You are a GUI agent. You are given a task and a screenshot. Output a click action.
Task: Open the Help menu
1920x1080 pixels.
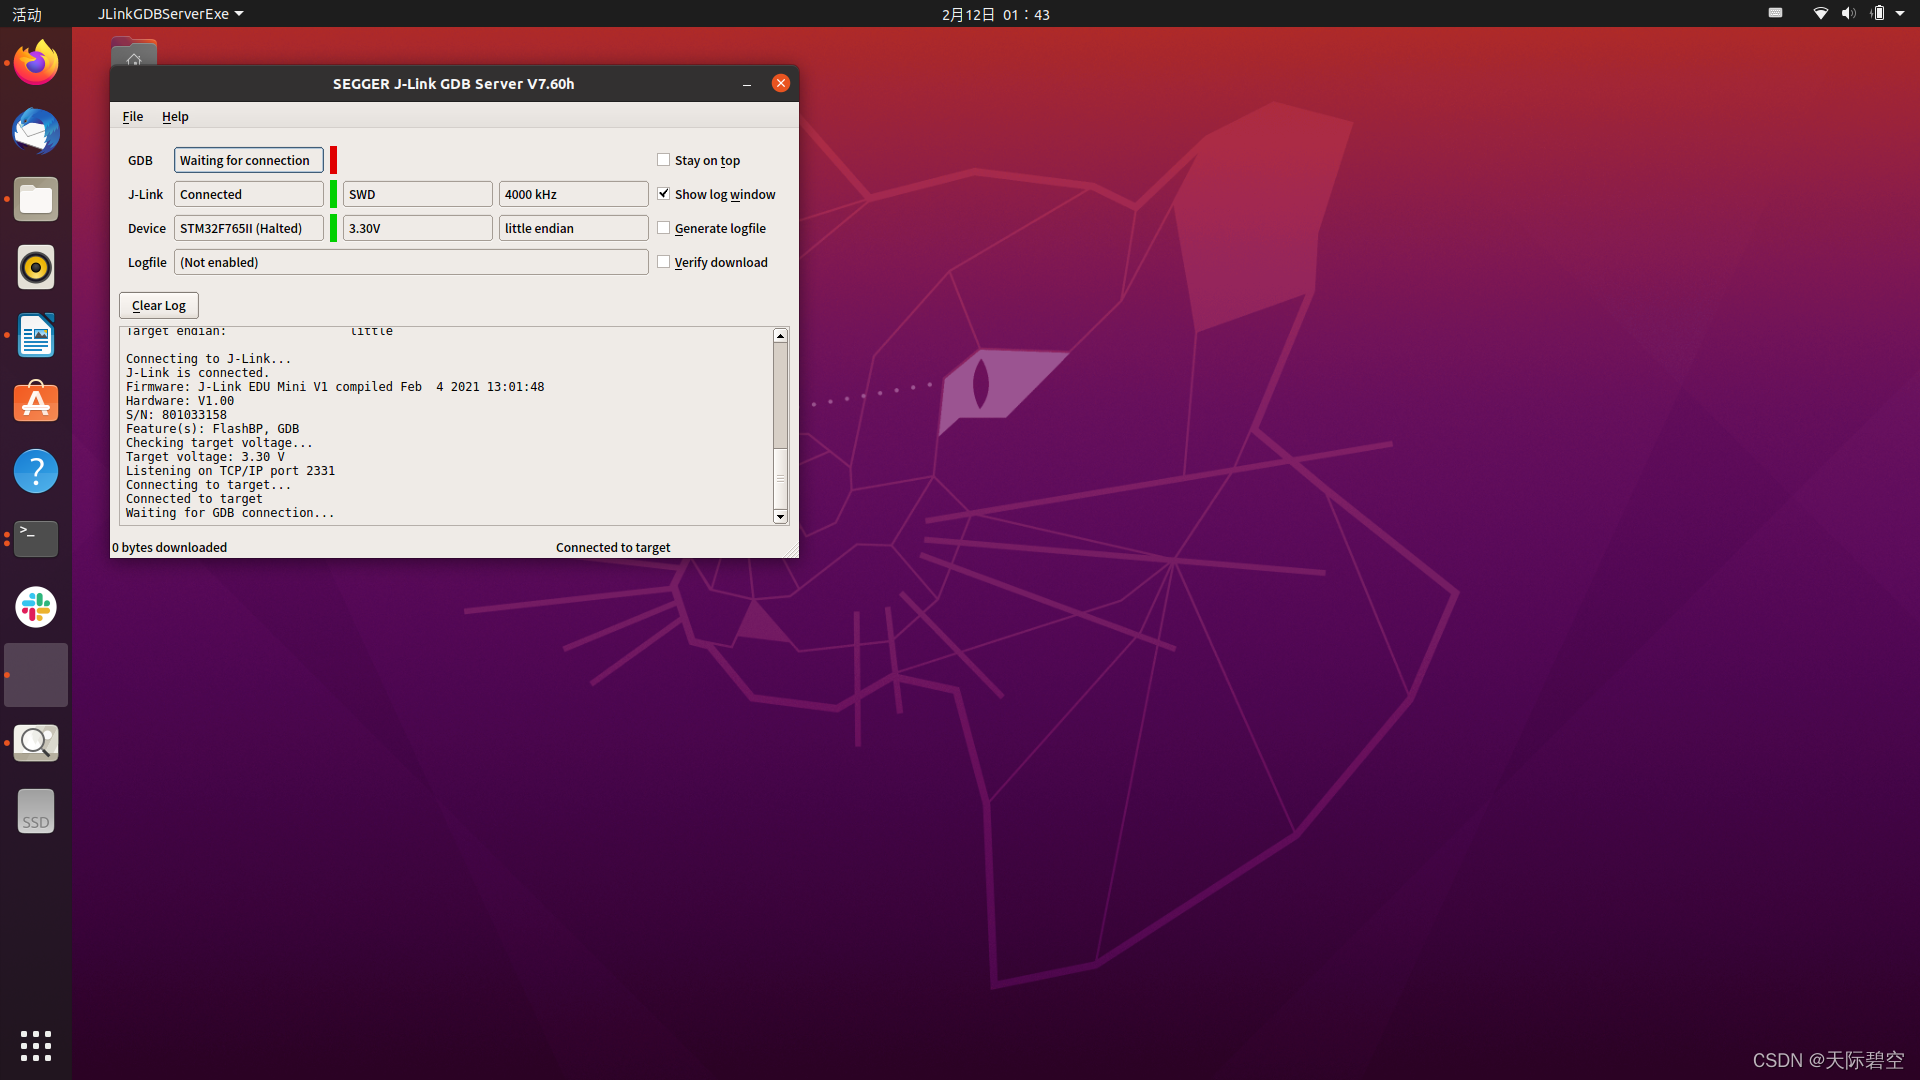(175, 117)
